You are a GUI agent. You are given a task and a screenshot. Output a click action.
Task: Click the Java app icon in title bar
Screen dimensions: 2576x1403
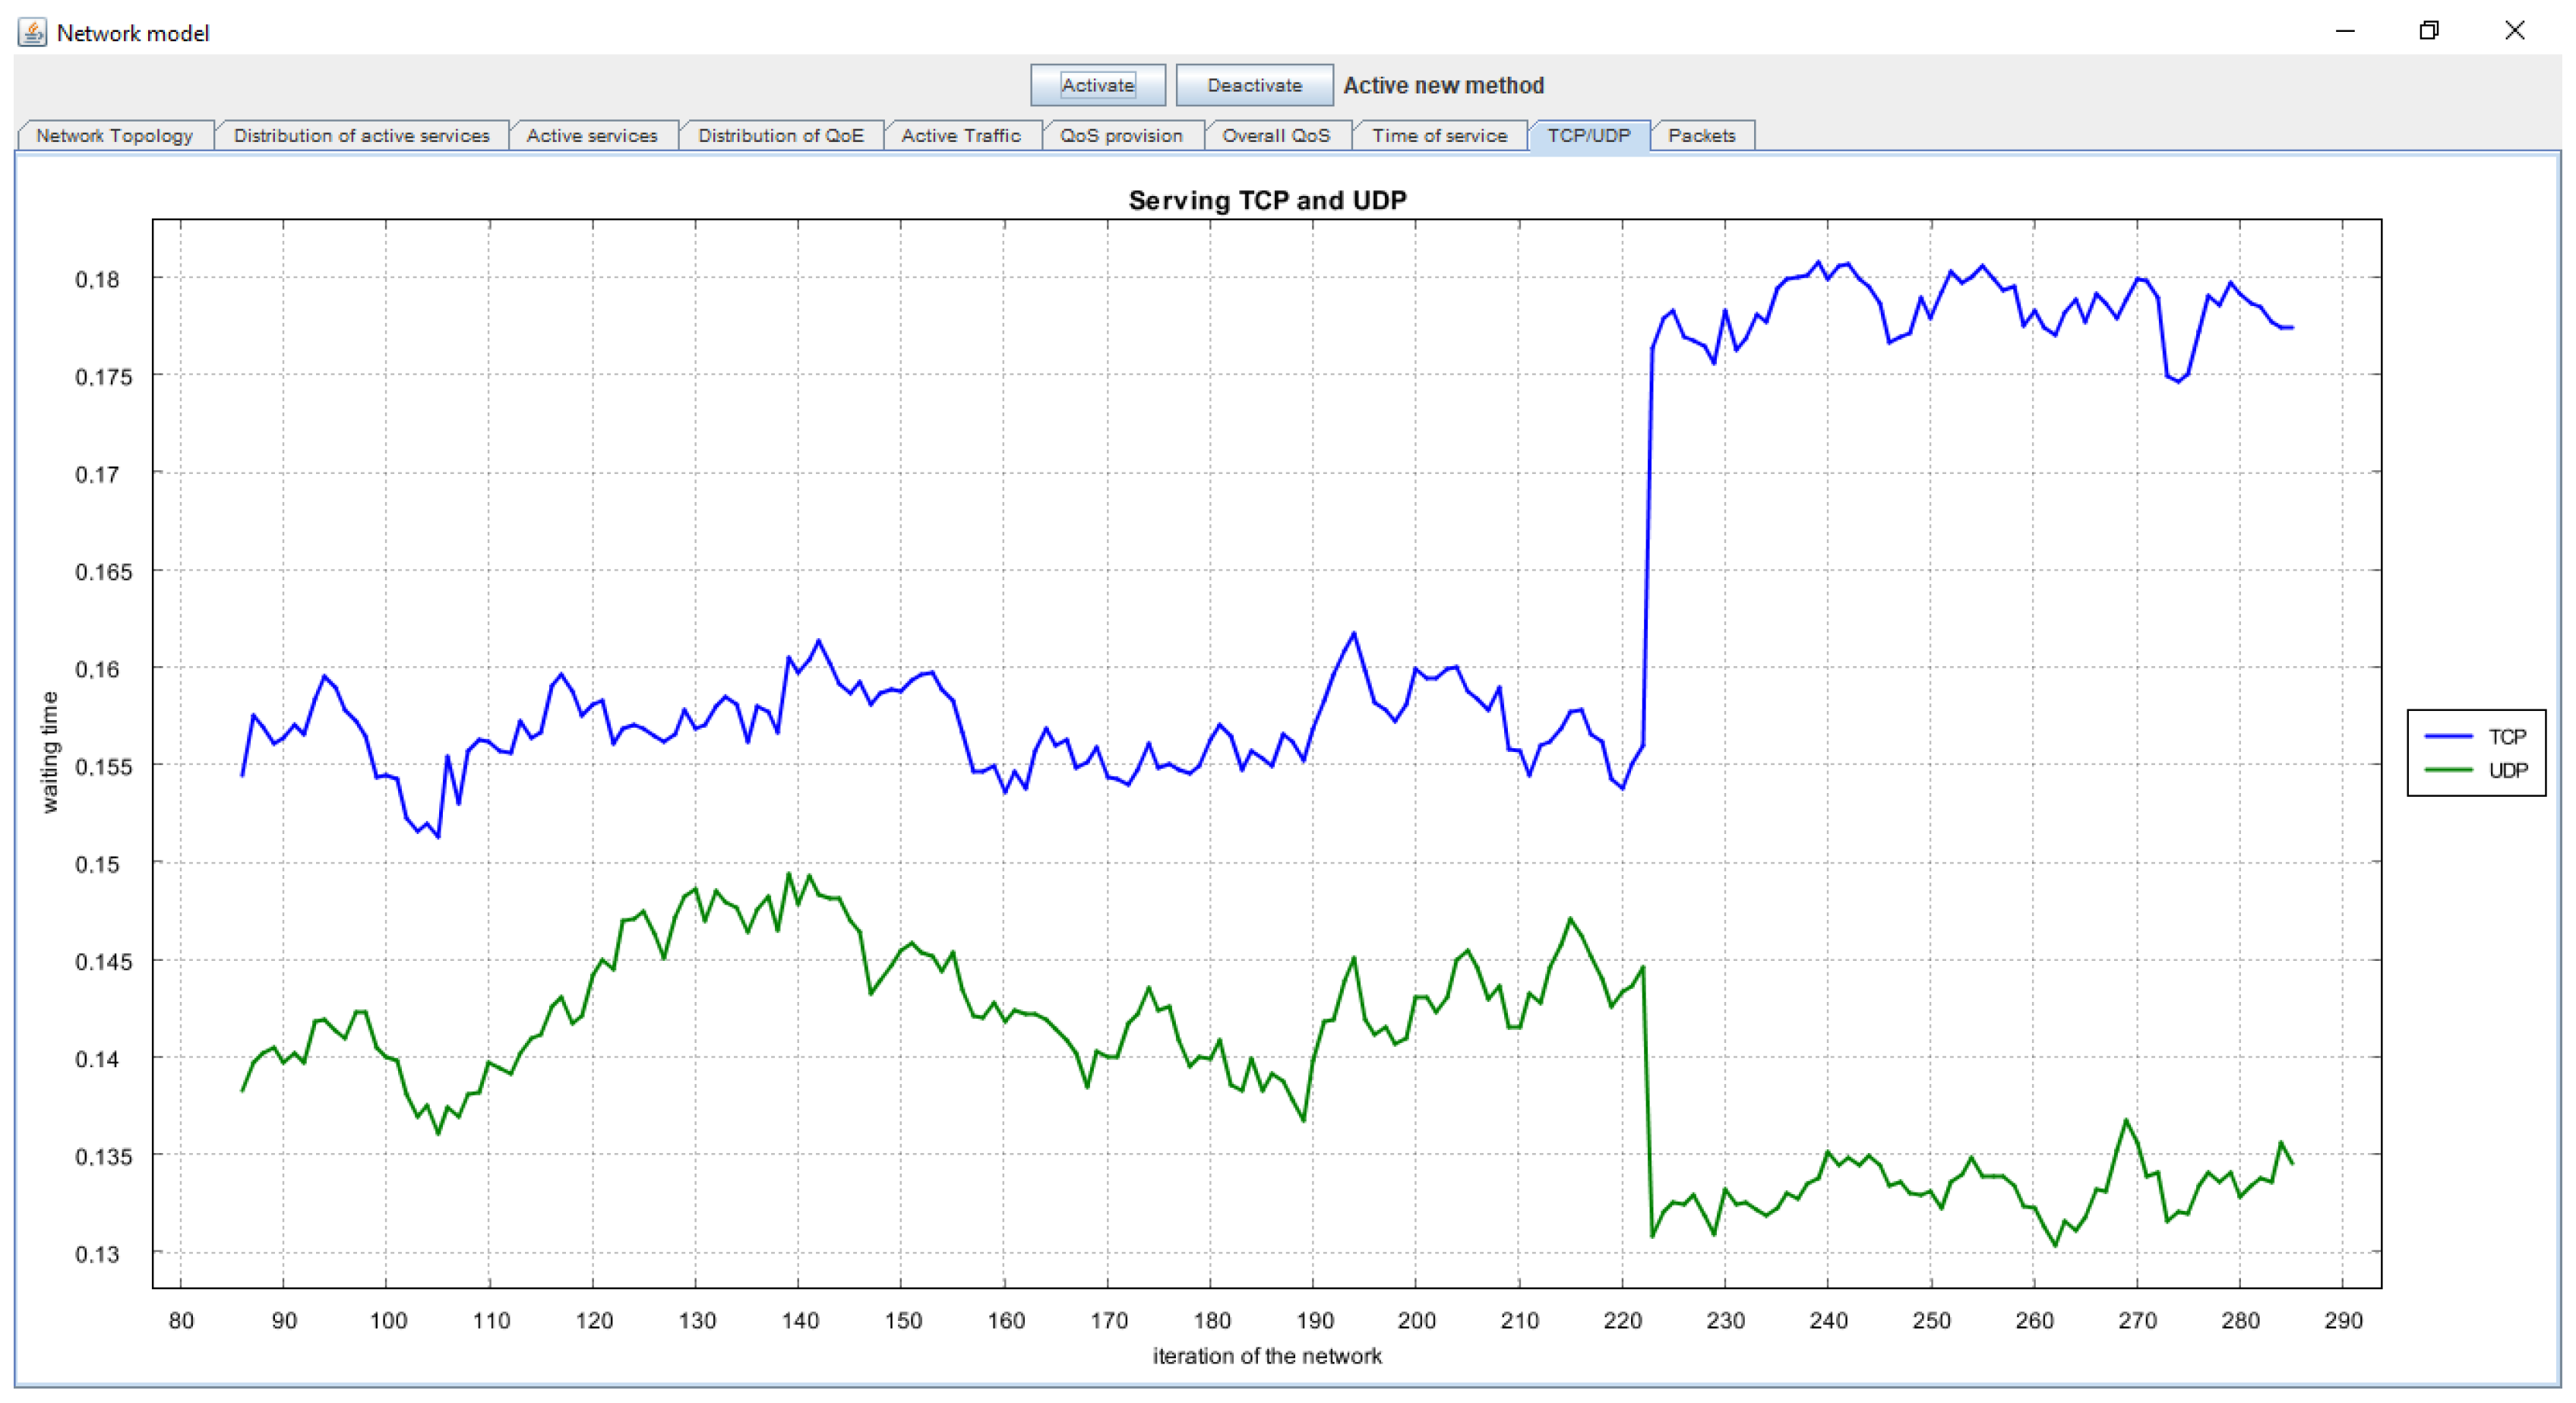click(x=32, y=32)
